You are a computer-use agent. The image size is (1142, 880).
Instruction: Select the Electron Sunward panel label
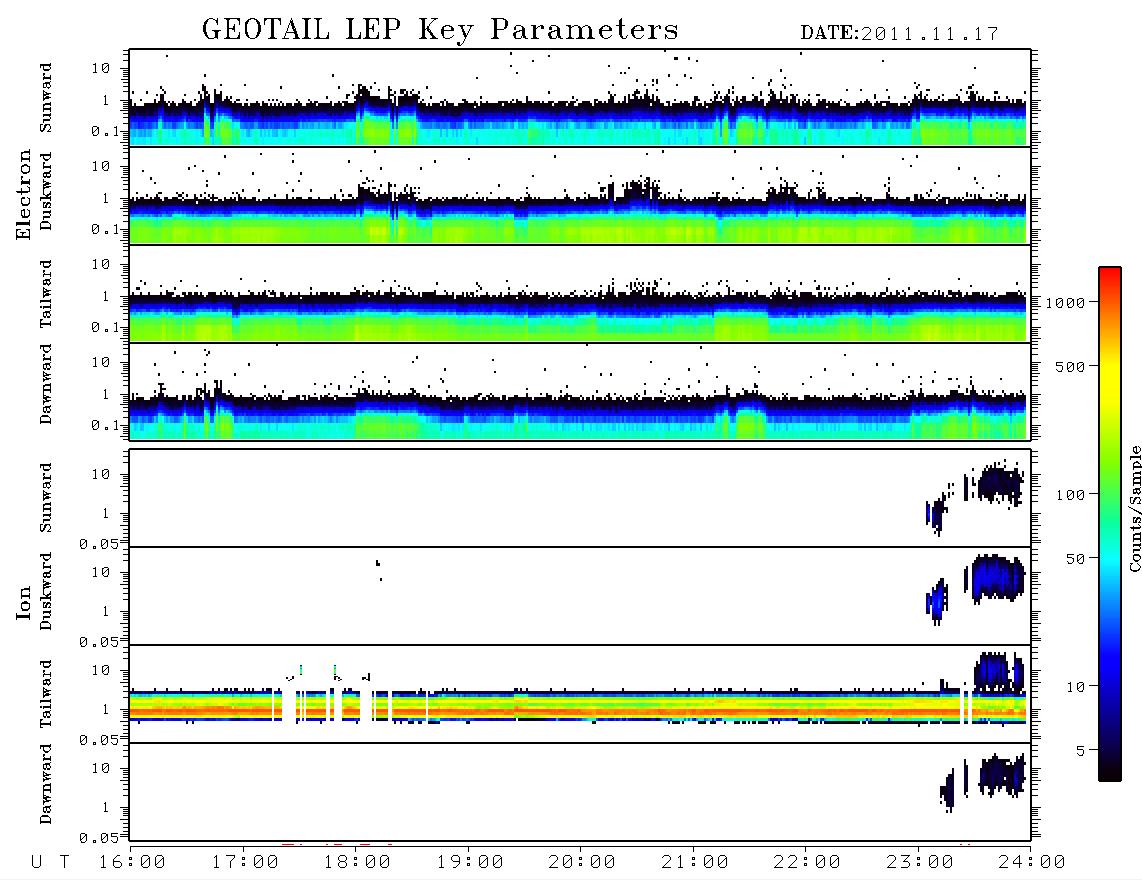(x=46, y=98)
